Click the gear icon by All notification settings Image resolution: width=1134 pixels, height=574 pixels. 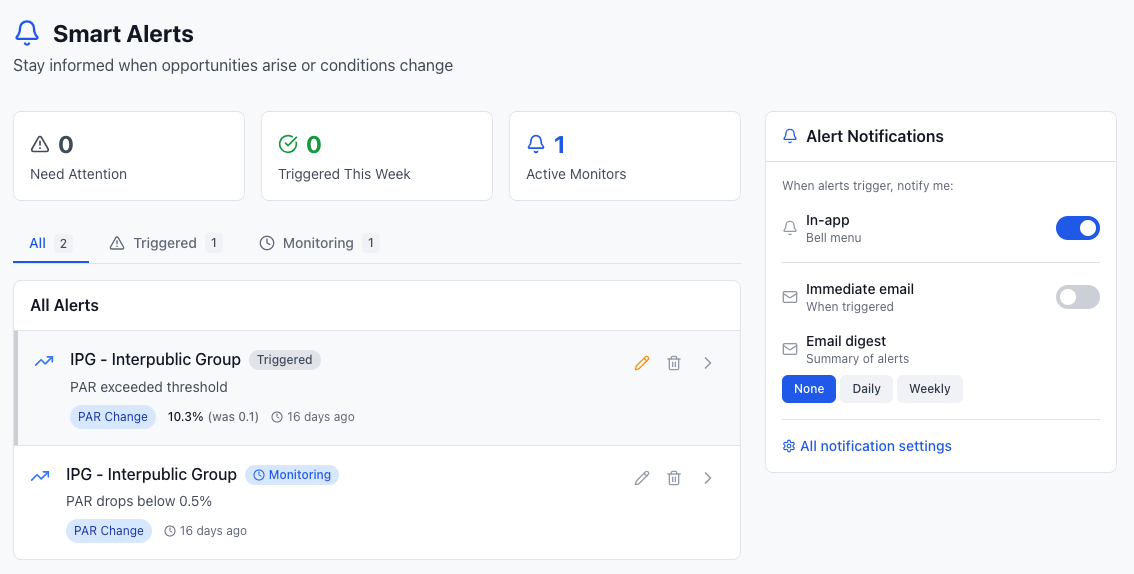[x=789, y=446]
